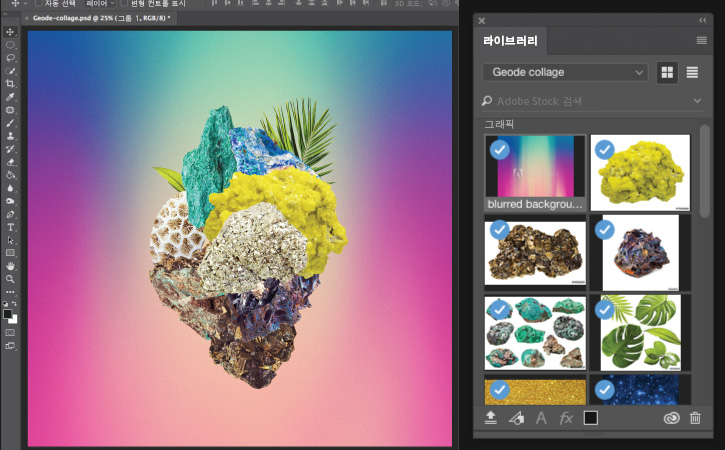Viewport: 725px width, 450px height.
Task: Change screen mode icon in toolbar
Action: (10, 345)
